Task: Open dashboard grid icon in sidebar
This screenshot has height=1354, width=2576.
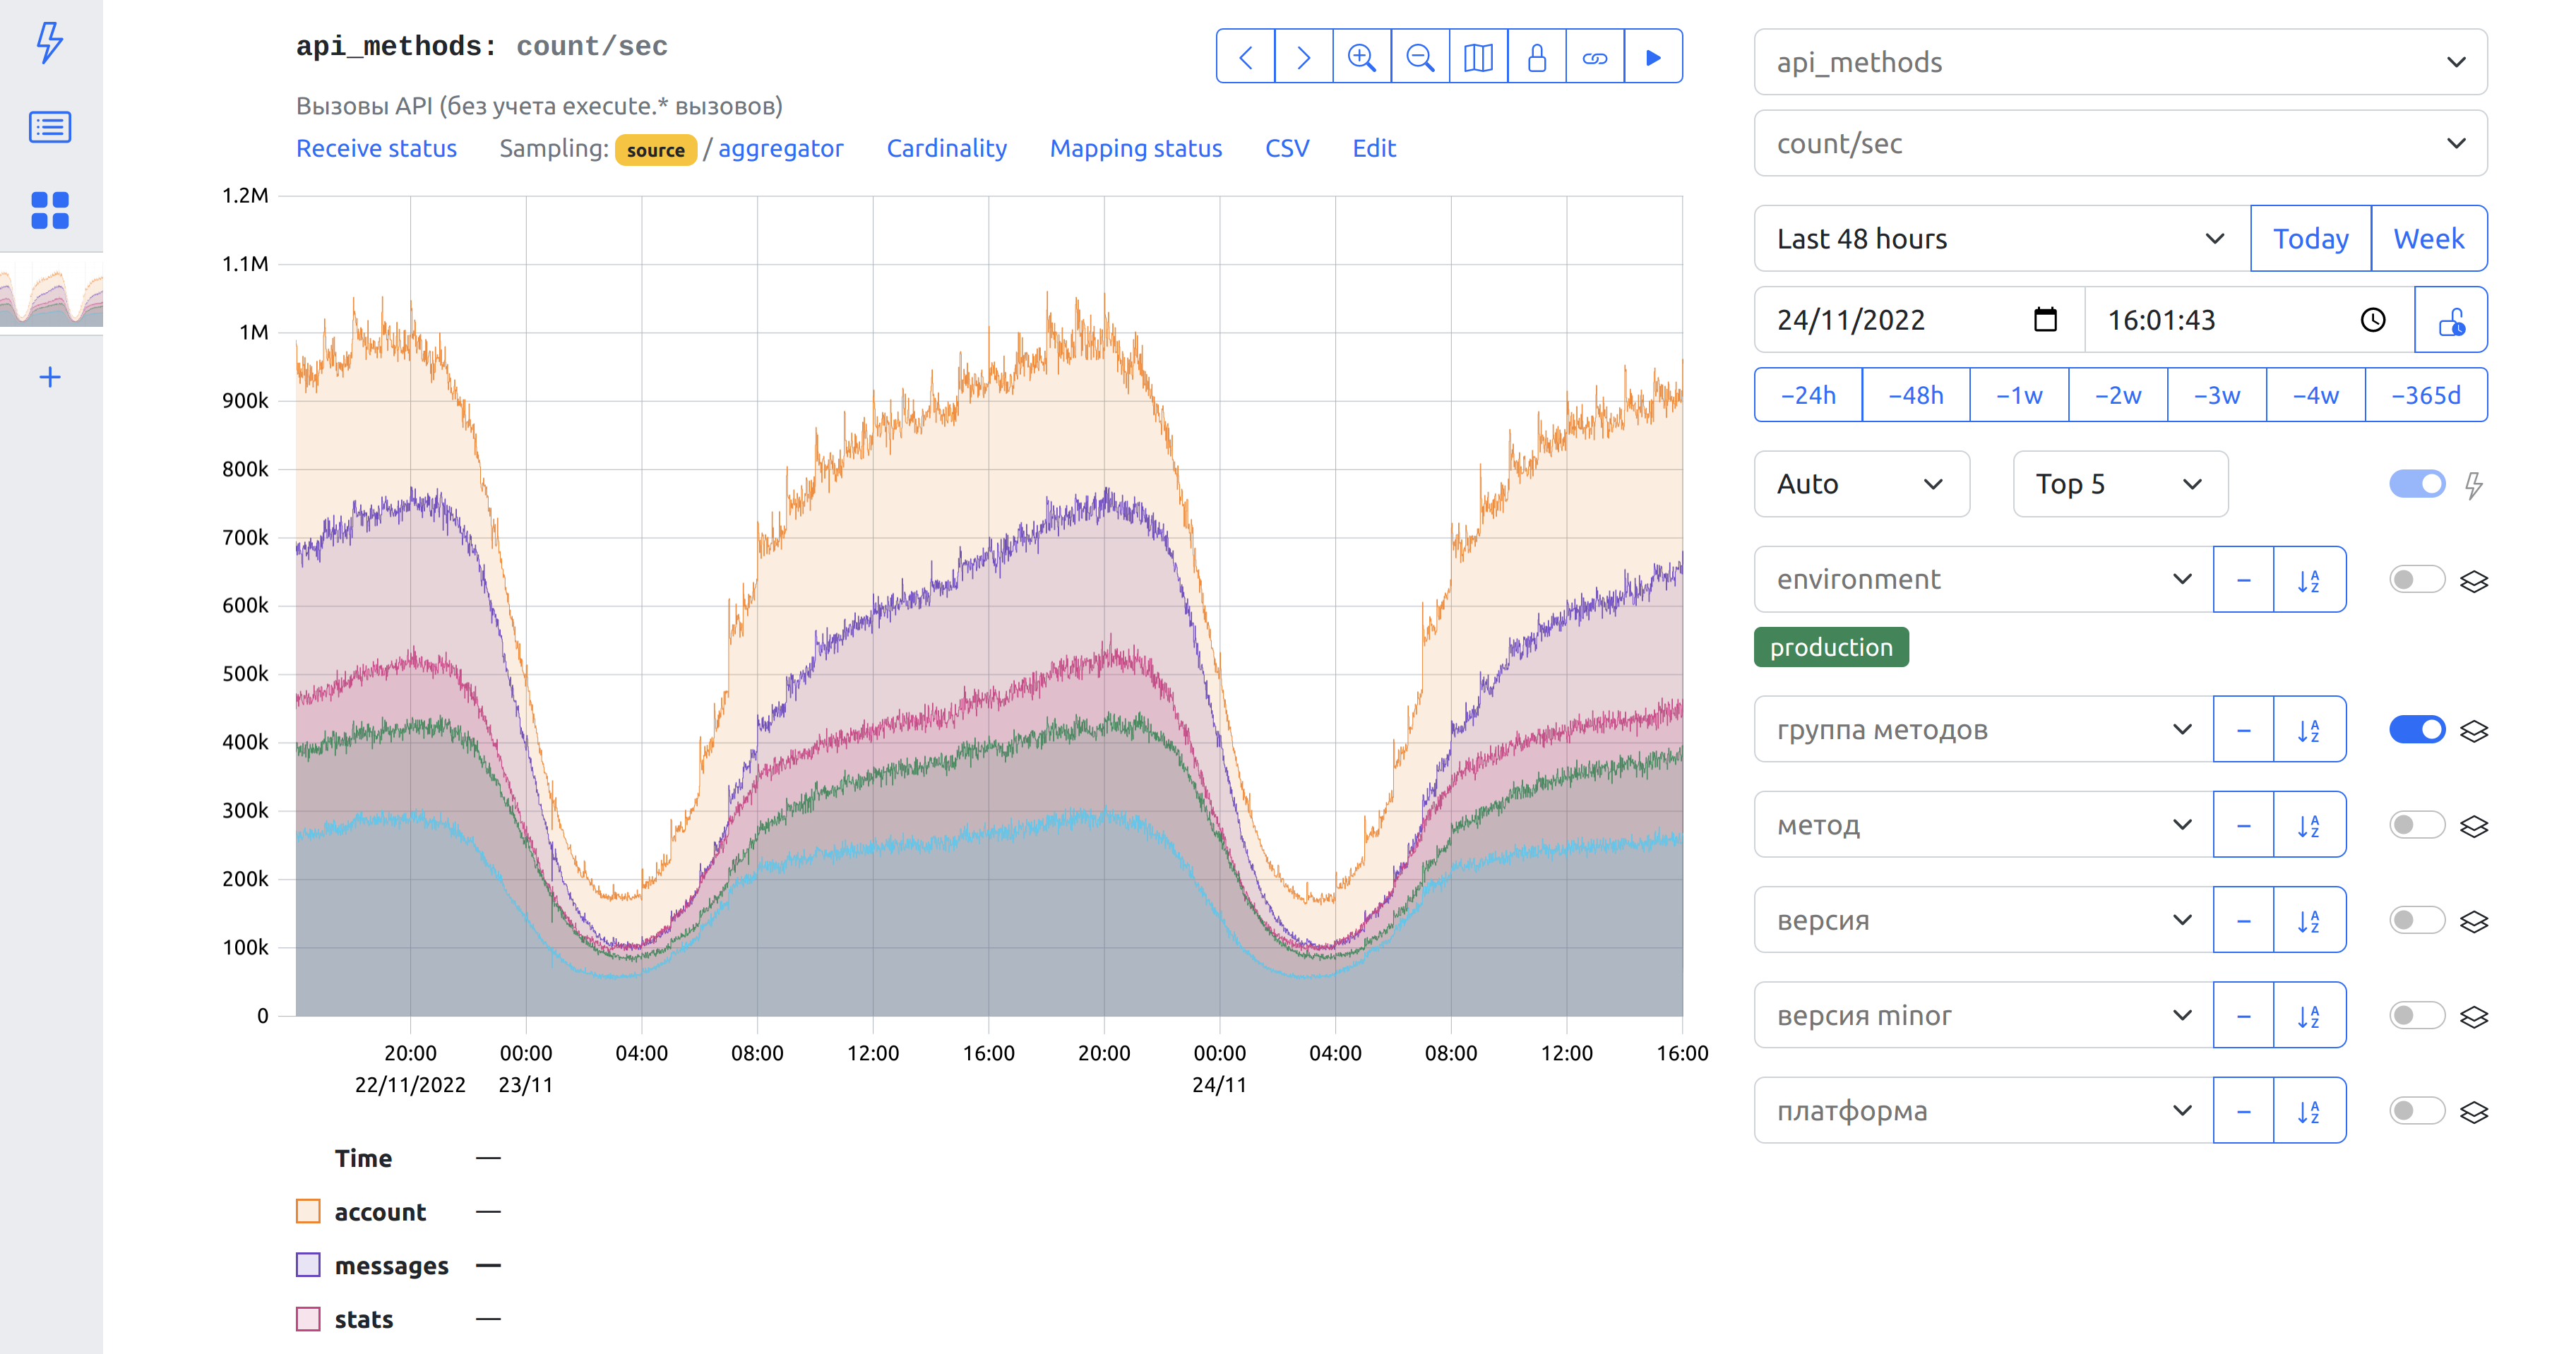Action: click(x=50, y=211)
